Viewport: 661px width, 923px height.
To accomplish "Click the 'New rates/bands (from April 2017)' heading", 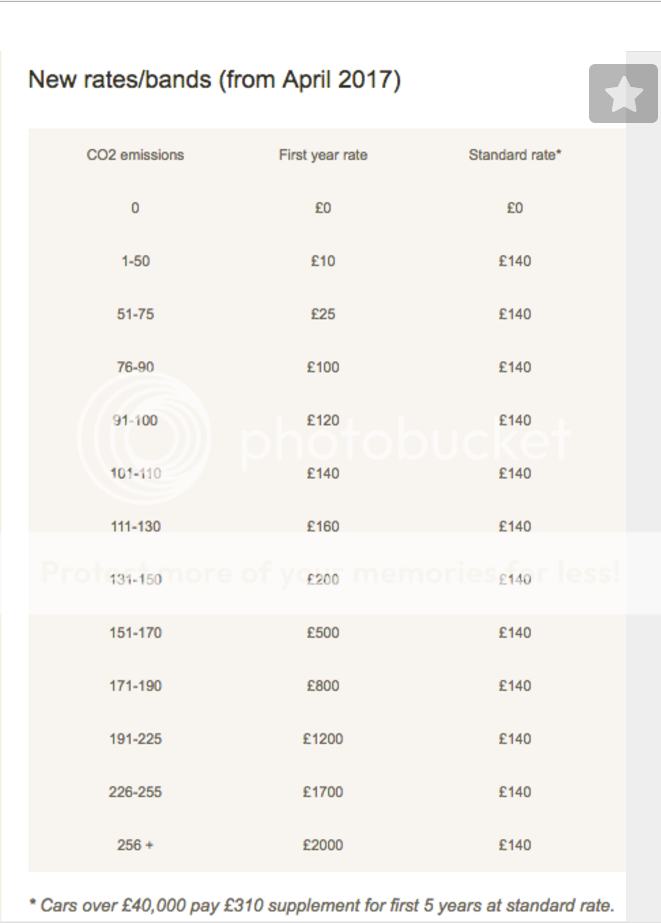I will [214, 80].
